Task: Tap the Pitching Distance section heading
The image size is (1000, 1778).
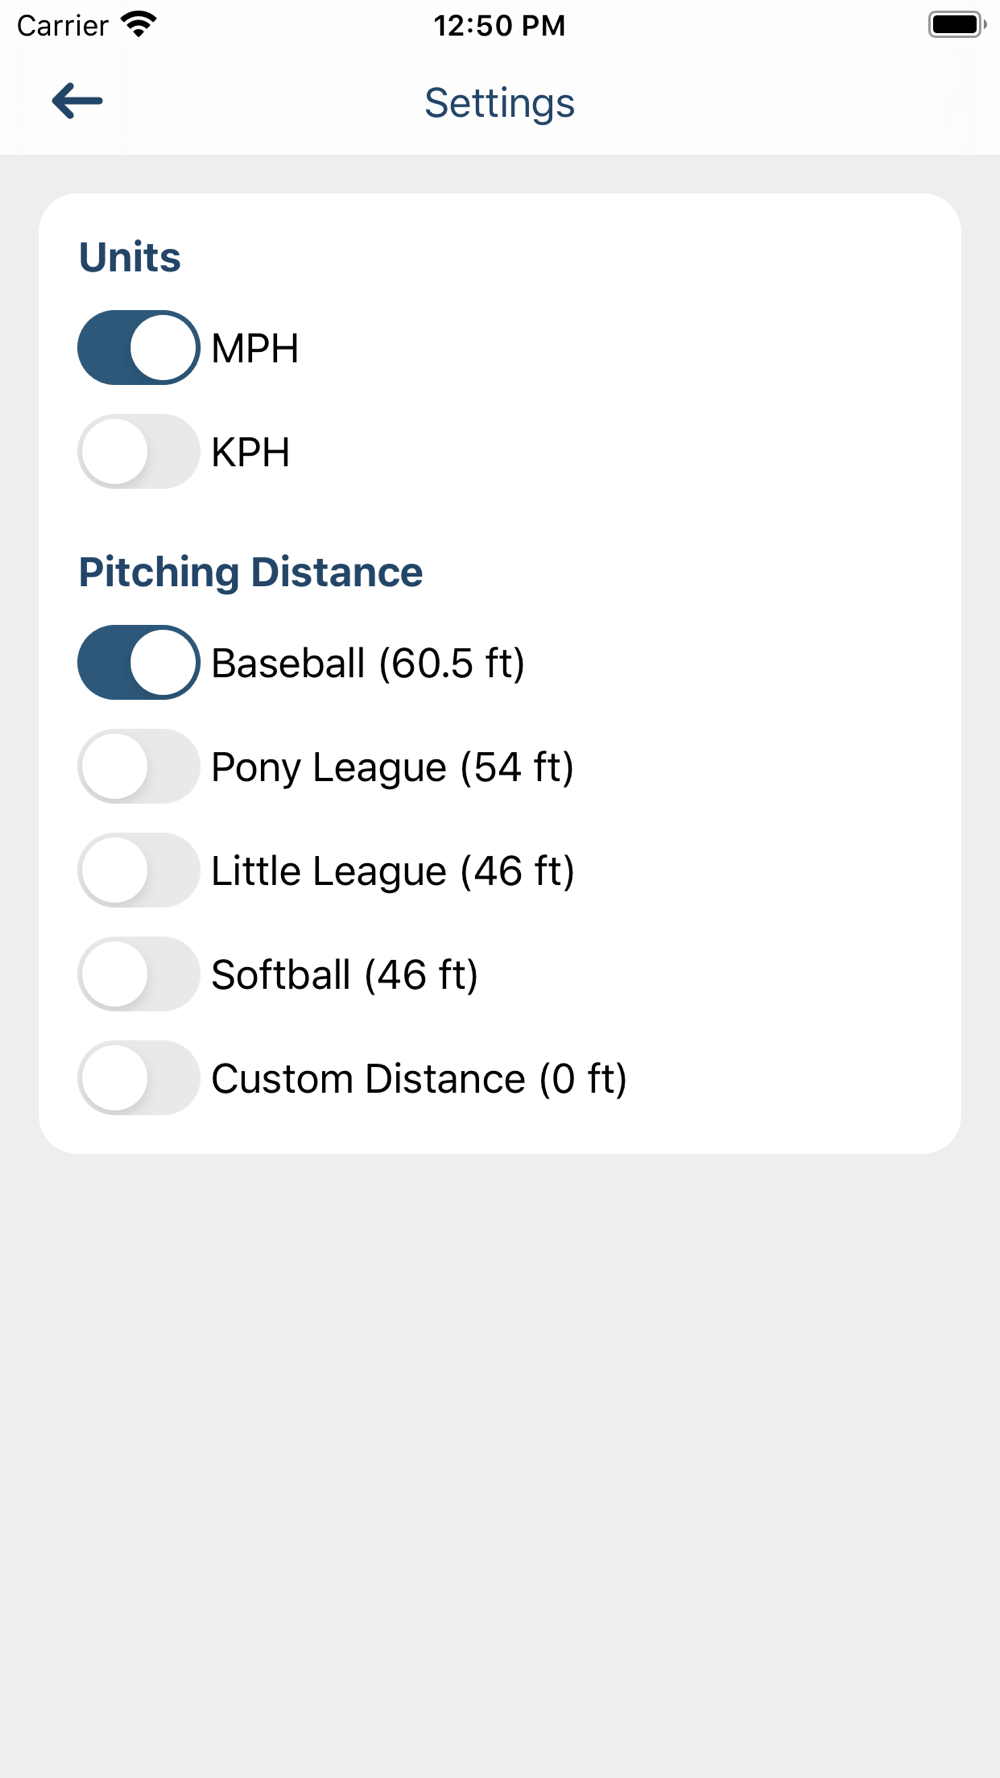Action: (x=251, y=573)
